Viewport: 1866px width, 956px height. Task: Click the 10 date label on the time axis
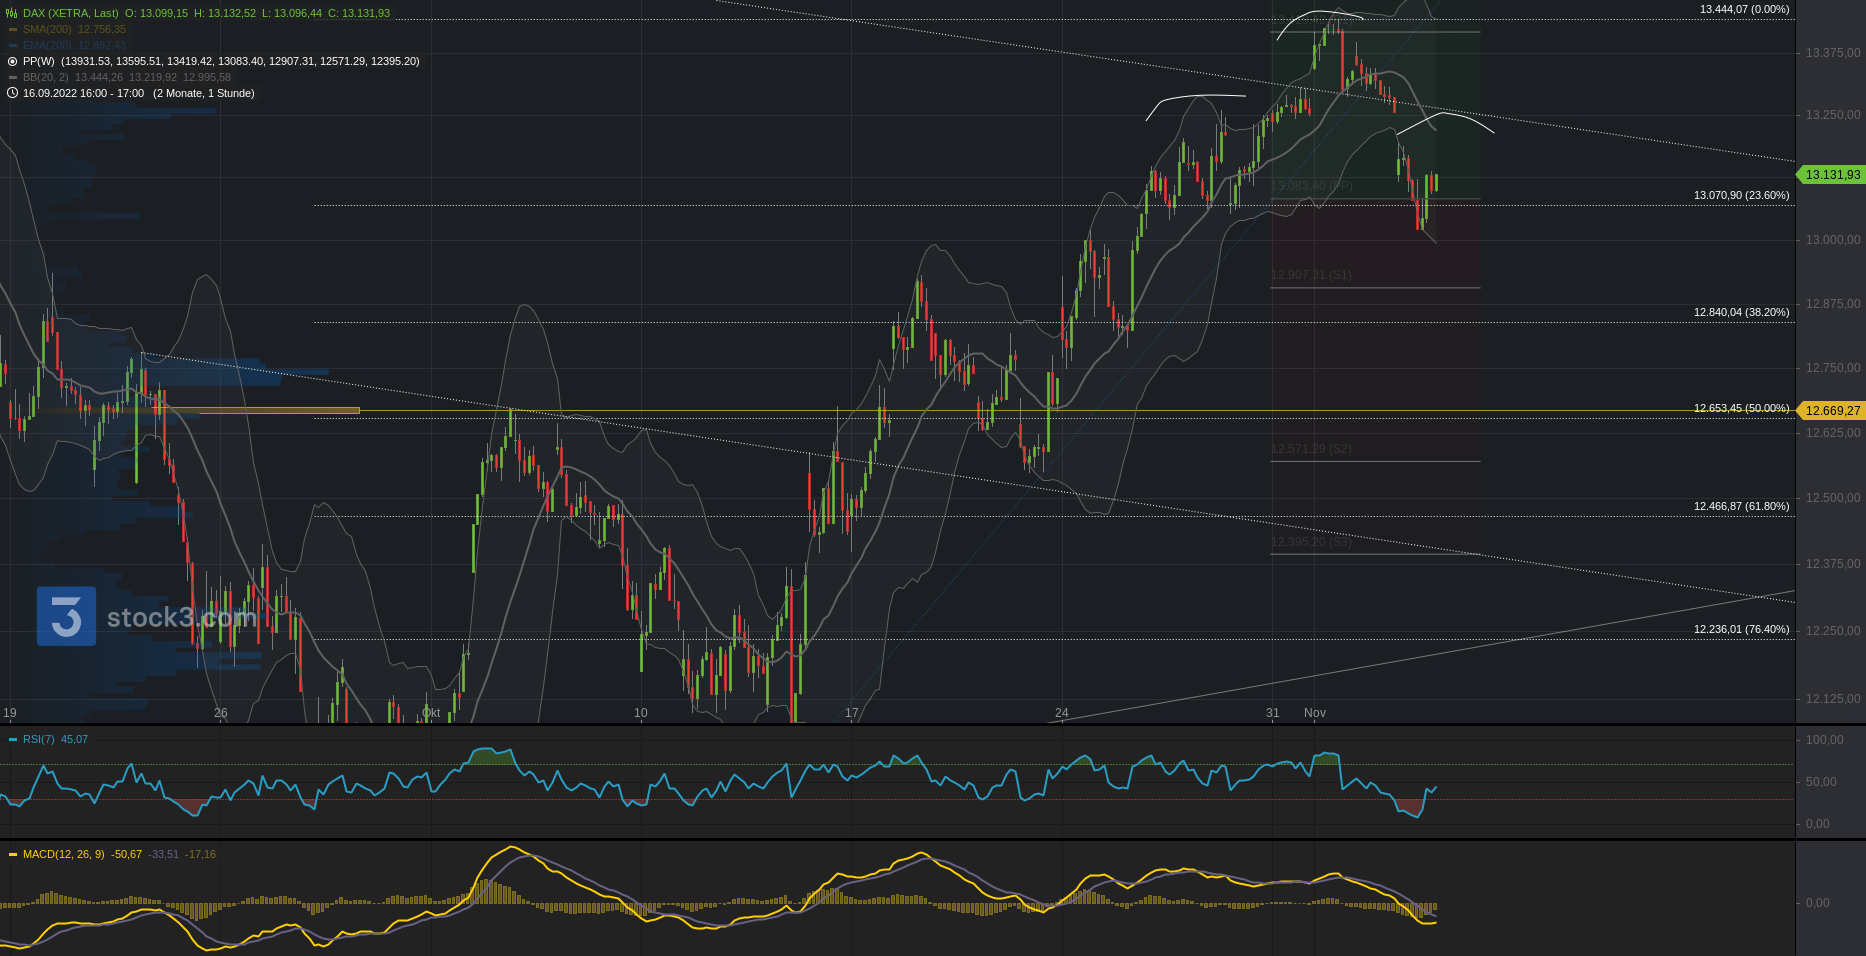click(x=641, y=713)
